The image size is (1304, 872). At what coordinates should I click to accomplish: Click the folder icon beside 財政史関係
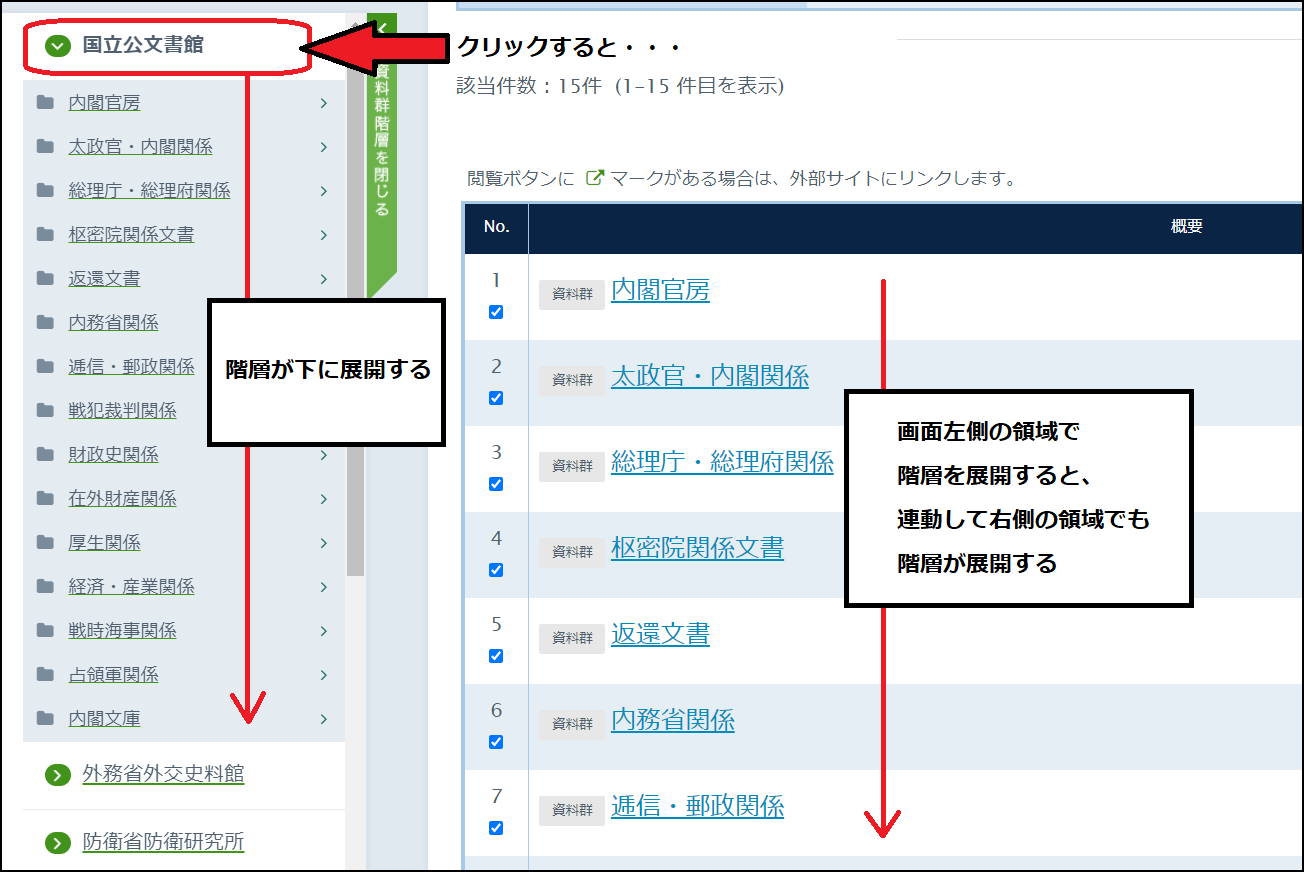tap(45, 454)
